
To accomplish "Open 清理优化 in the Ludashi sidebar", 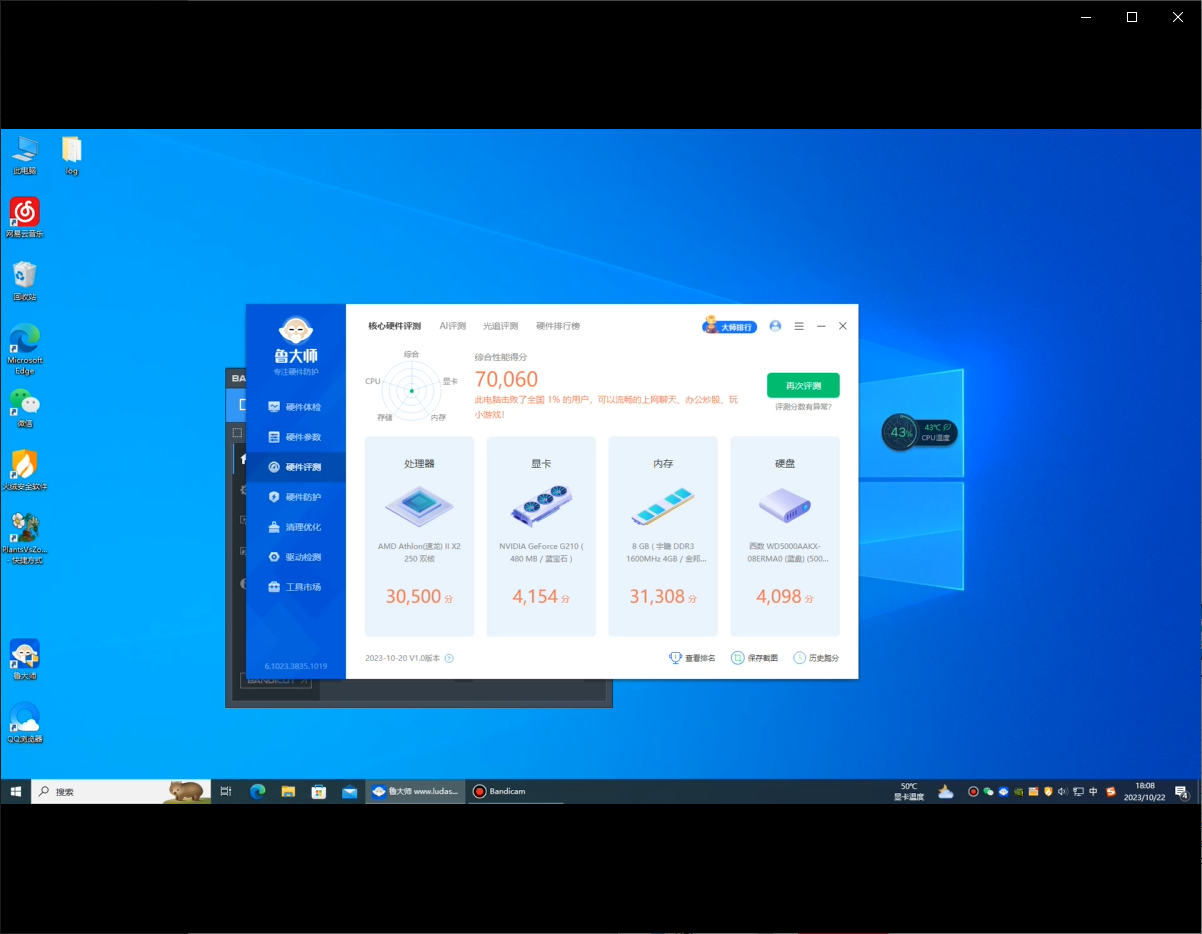I will tap(296, 527).
